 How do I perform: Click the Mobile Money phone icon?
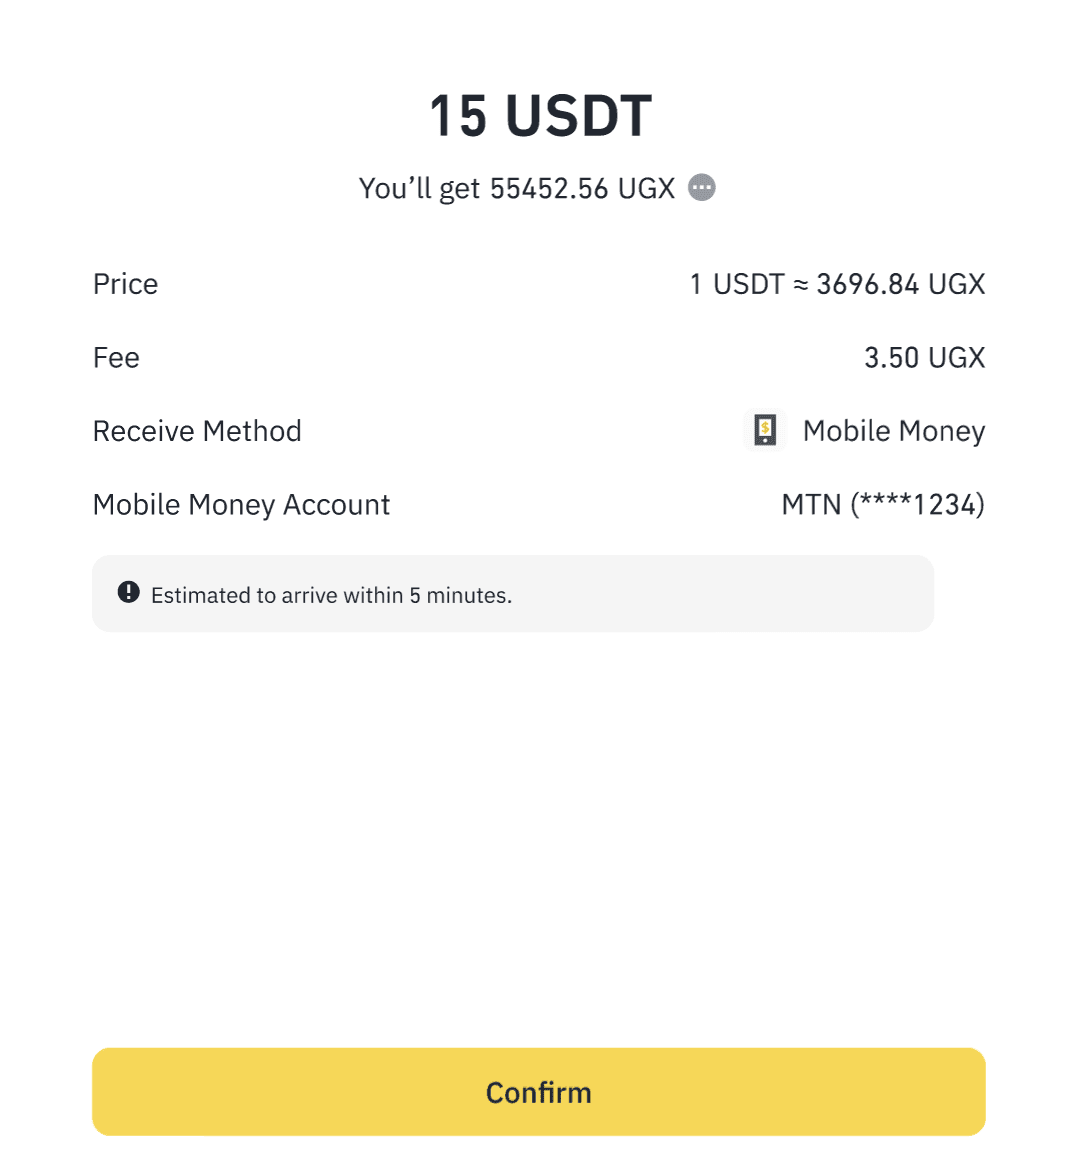click(x=765, y=431)
